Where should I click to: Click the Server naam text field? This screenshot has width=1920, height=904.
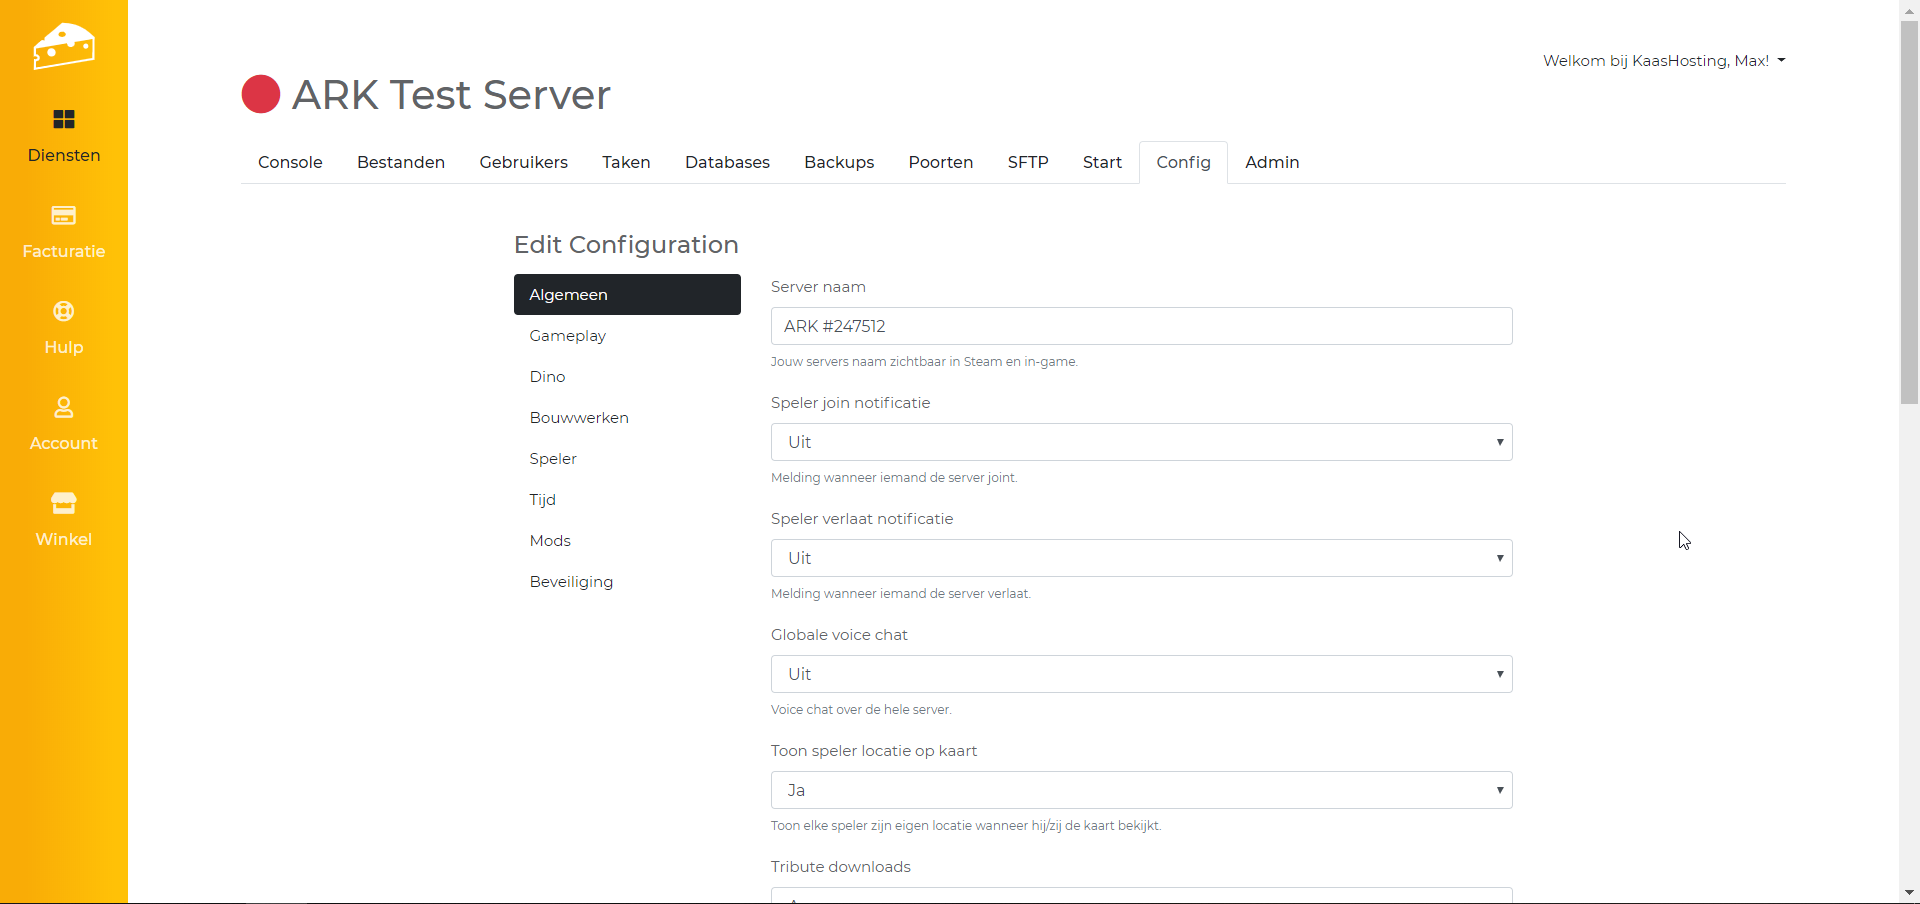1141,326
